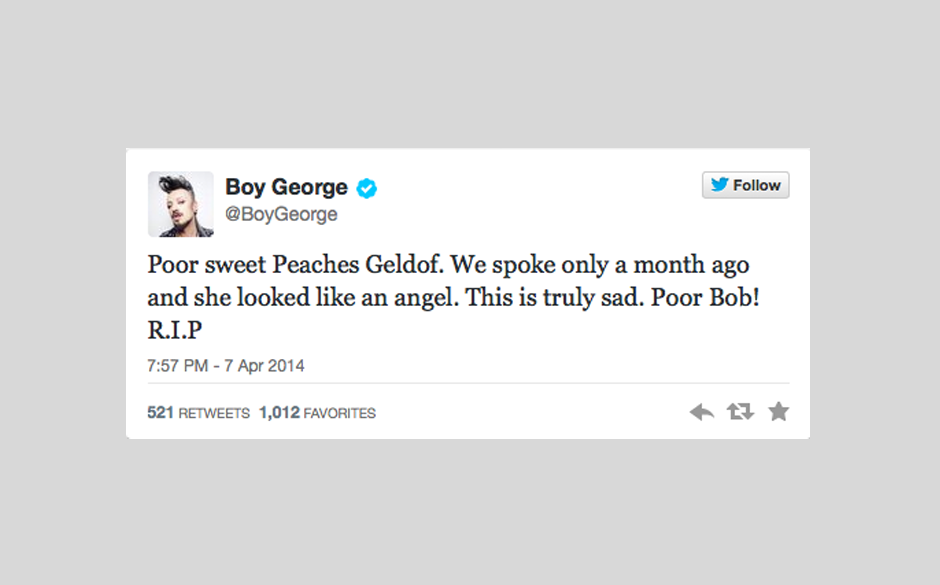The image size is (940, 585).
Task: Click the Twitter bird icon in Follow
Action: [719, 185]
